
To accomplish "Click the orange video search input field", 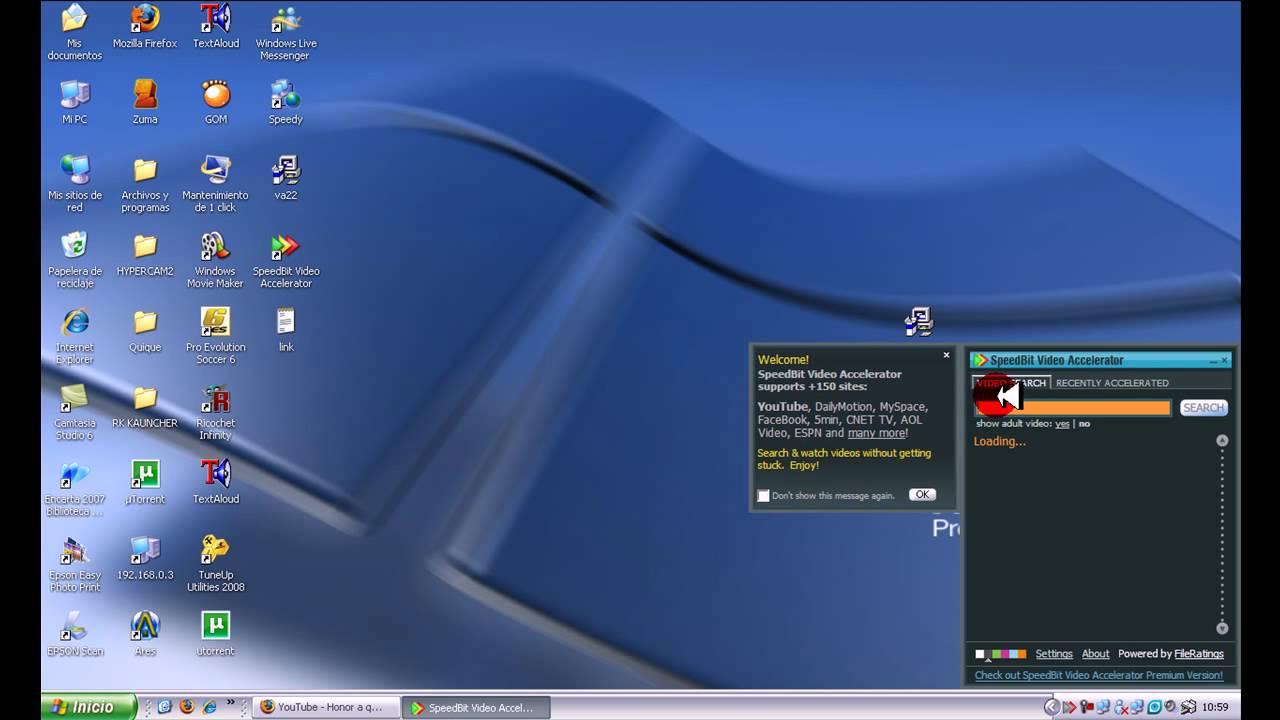I will tap(1073, 408).
